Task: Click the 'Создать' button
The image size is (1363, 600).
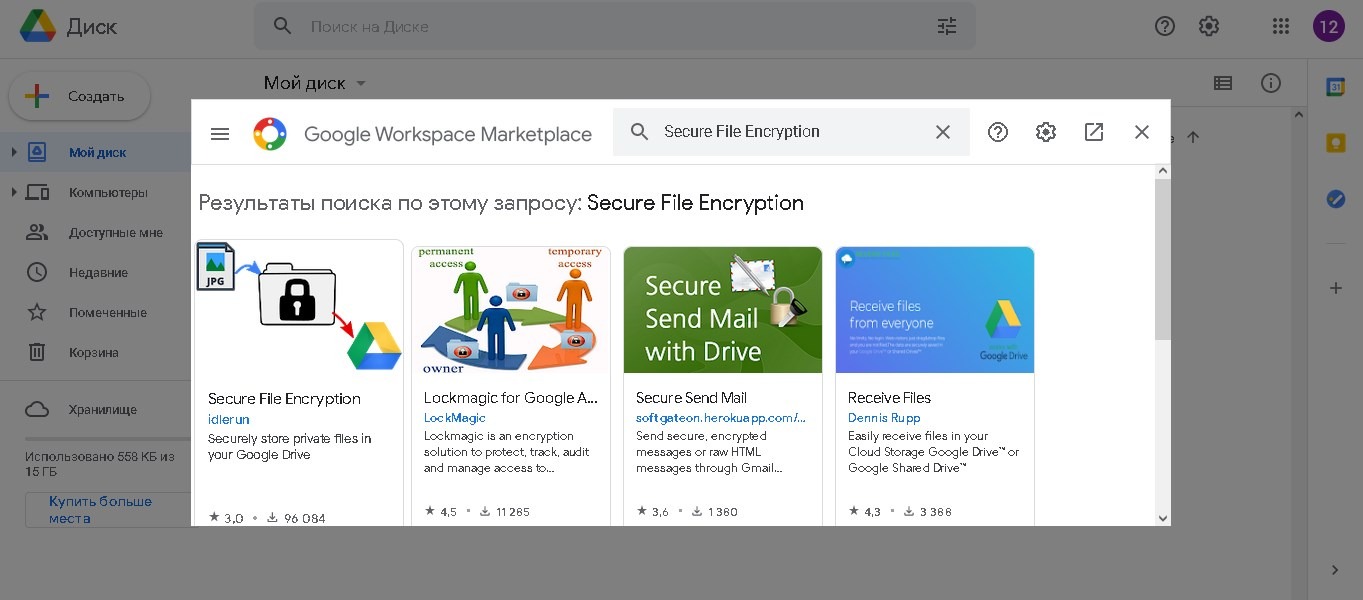Action: tap(80, 97)
